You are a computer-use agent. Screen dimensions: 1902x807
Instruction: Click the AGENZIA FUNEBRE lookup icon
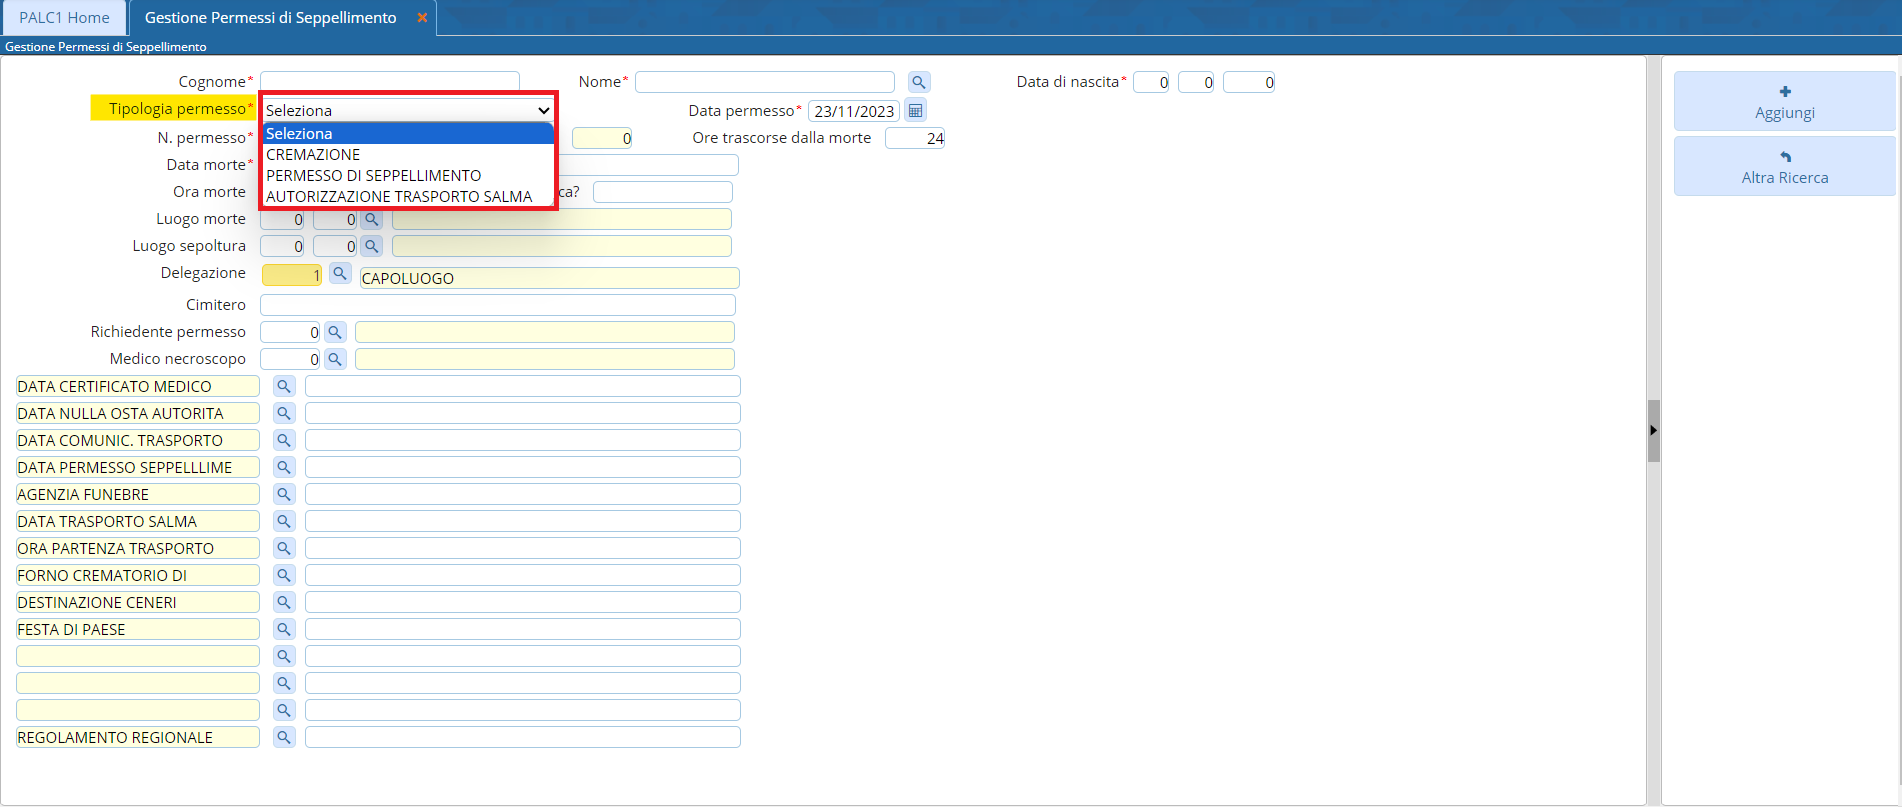click(x=284, y=494)
